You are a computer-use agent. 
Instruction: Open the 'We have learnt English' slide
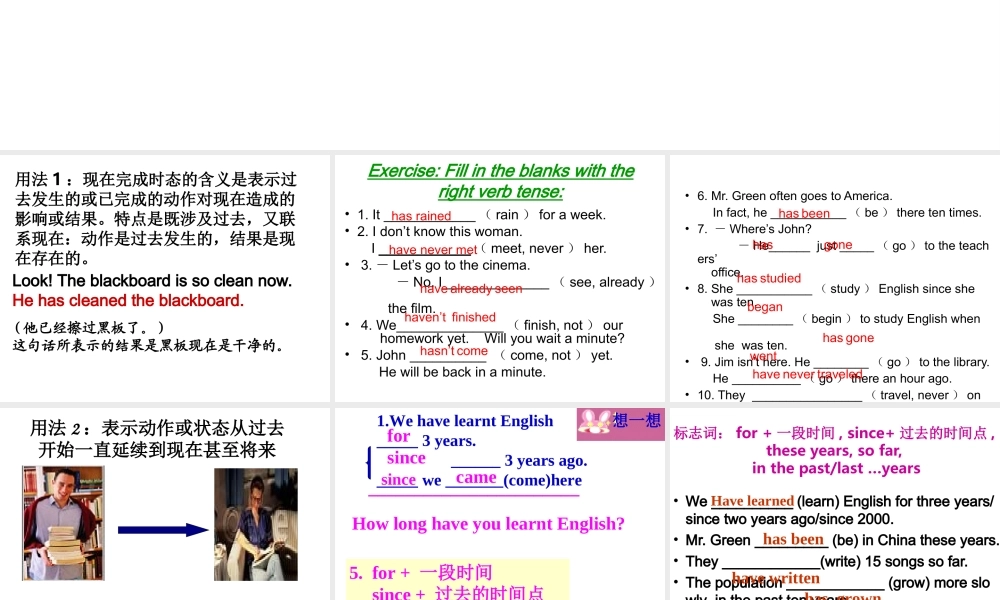500,504
